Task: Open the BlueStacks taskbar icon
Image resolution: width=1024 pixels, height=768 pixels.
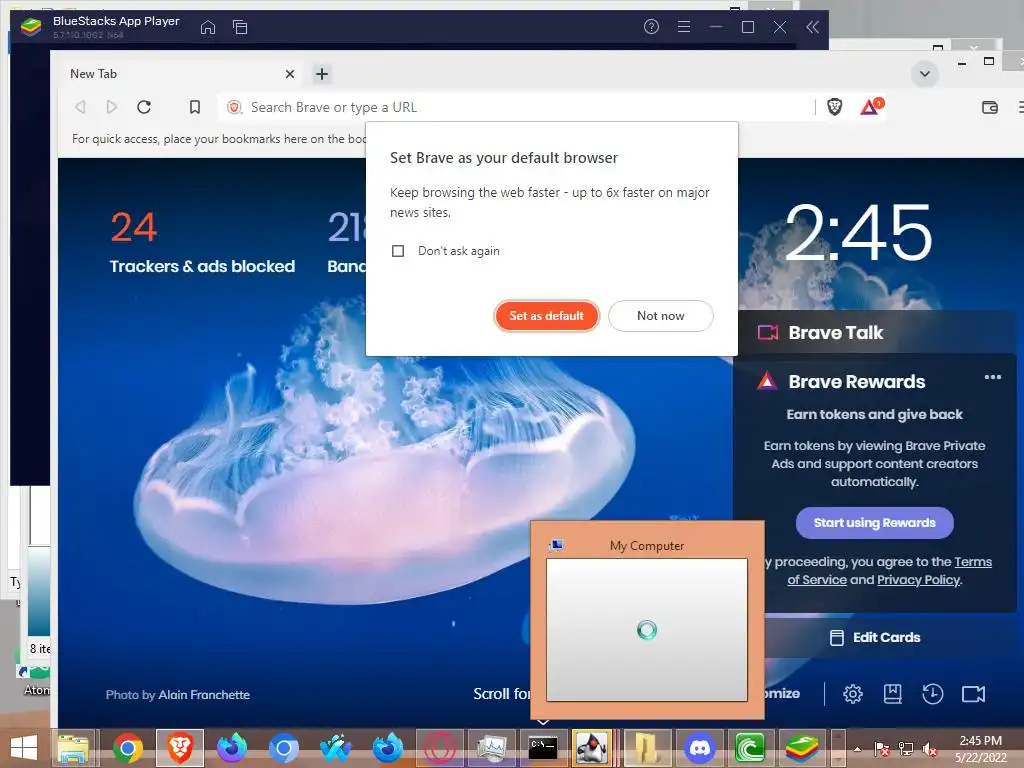Action: (802, 748)
